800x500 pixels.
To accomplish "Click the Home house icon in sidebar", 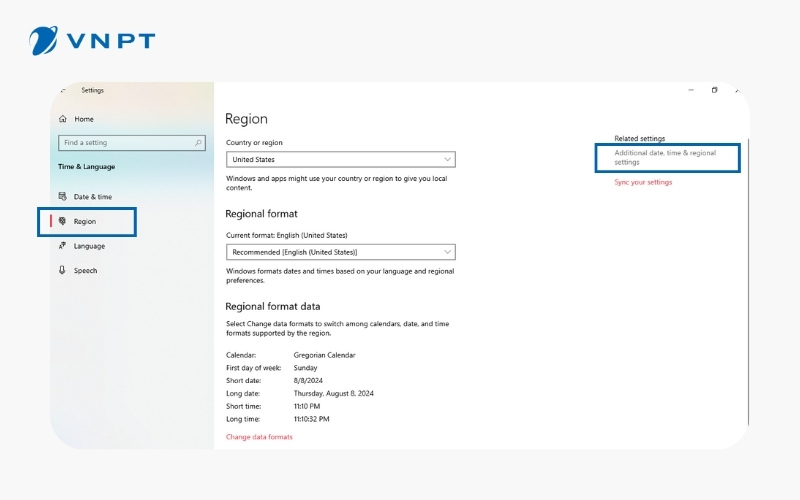I will click(63, 119).
